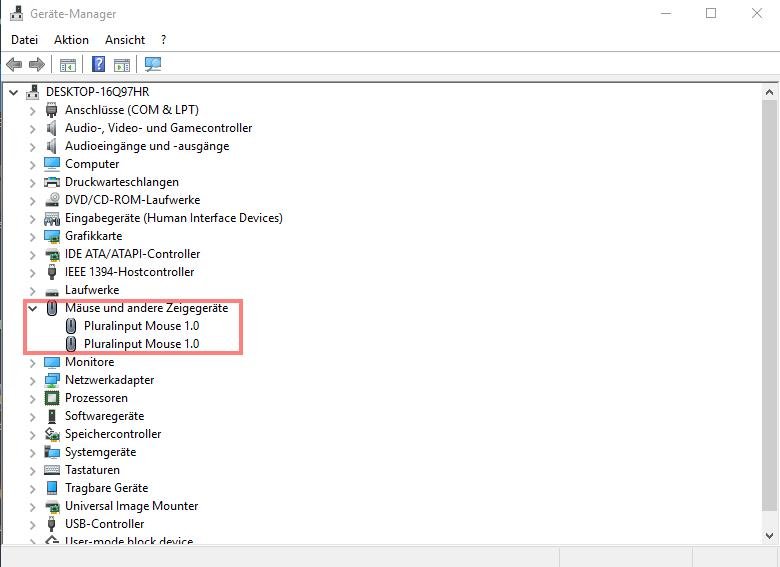Expand the Computer node

click(32, 165)
